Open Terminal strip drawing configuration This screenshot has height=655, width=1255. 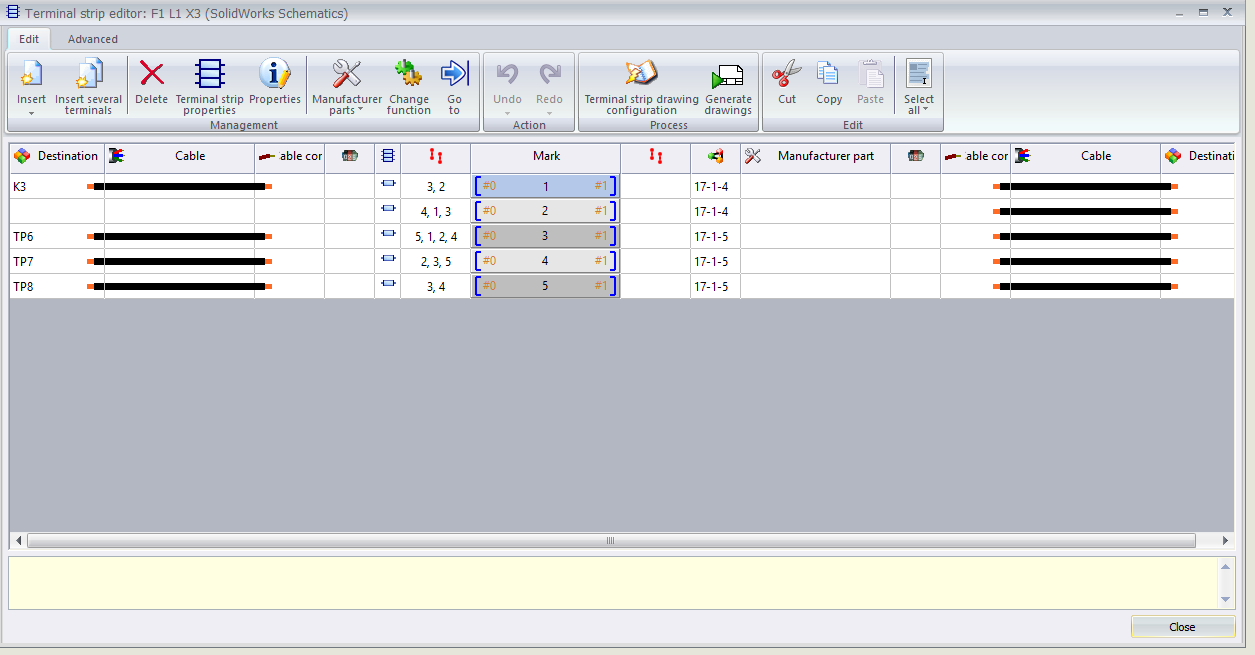(x=641, y=76)
